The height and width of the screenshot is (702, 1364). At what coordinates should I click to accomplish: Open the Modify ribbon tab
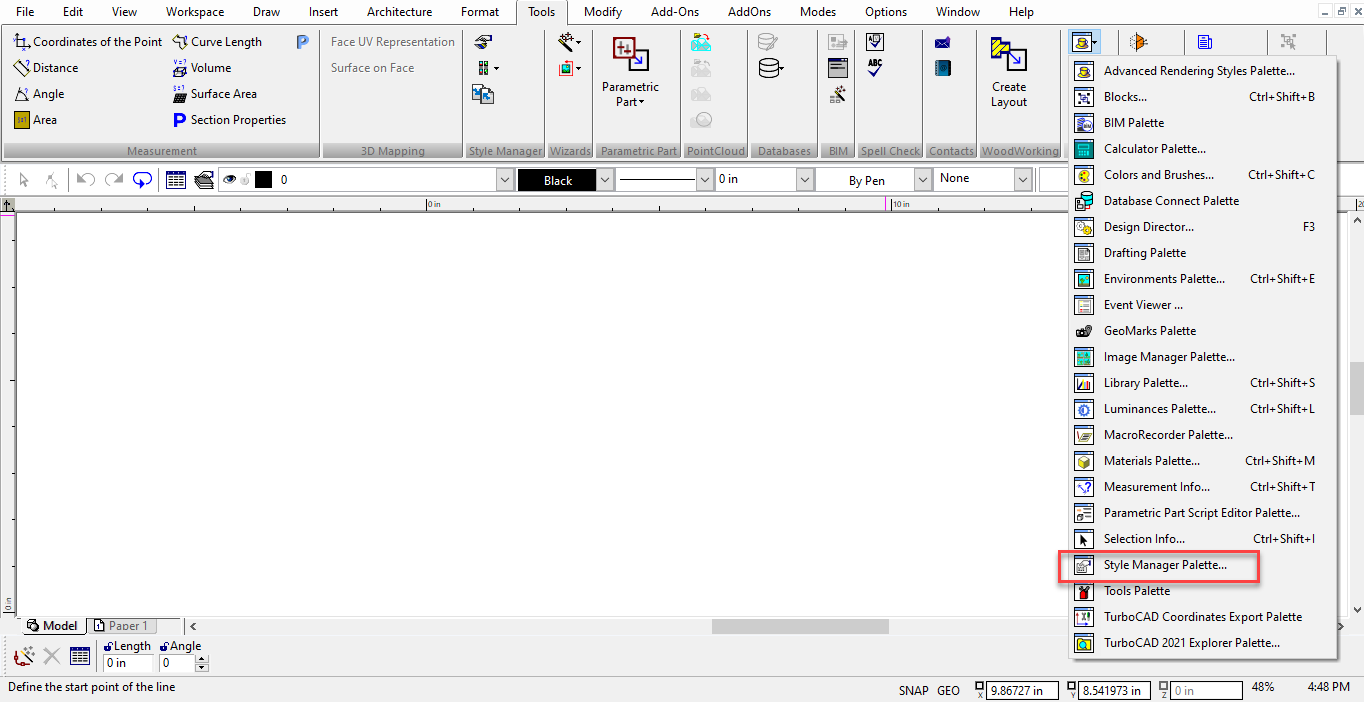pyautogui.click(x=602, y=12)
